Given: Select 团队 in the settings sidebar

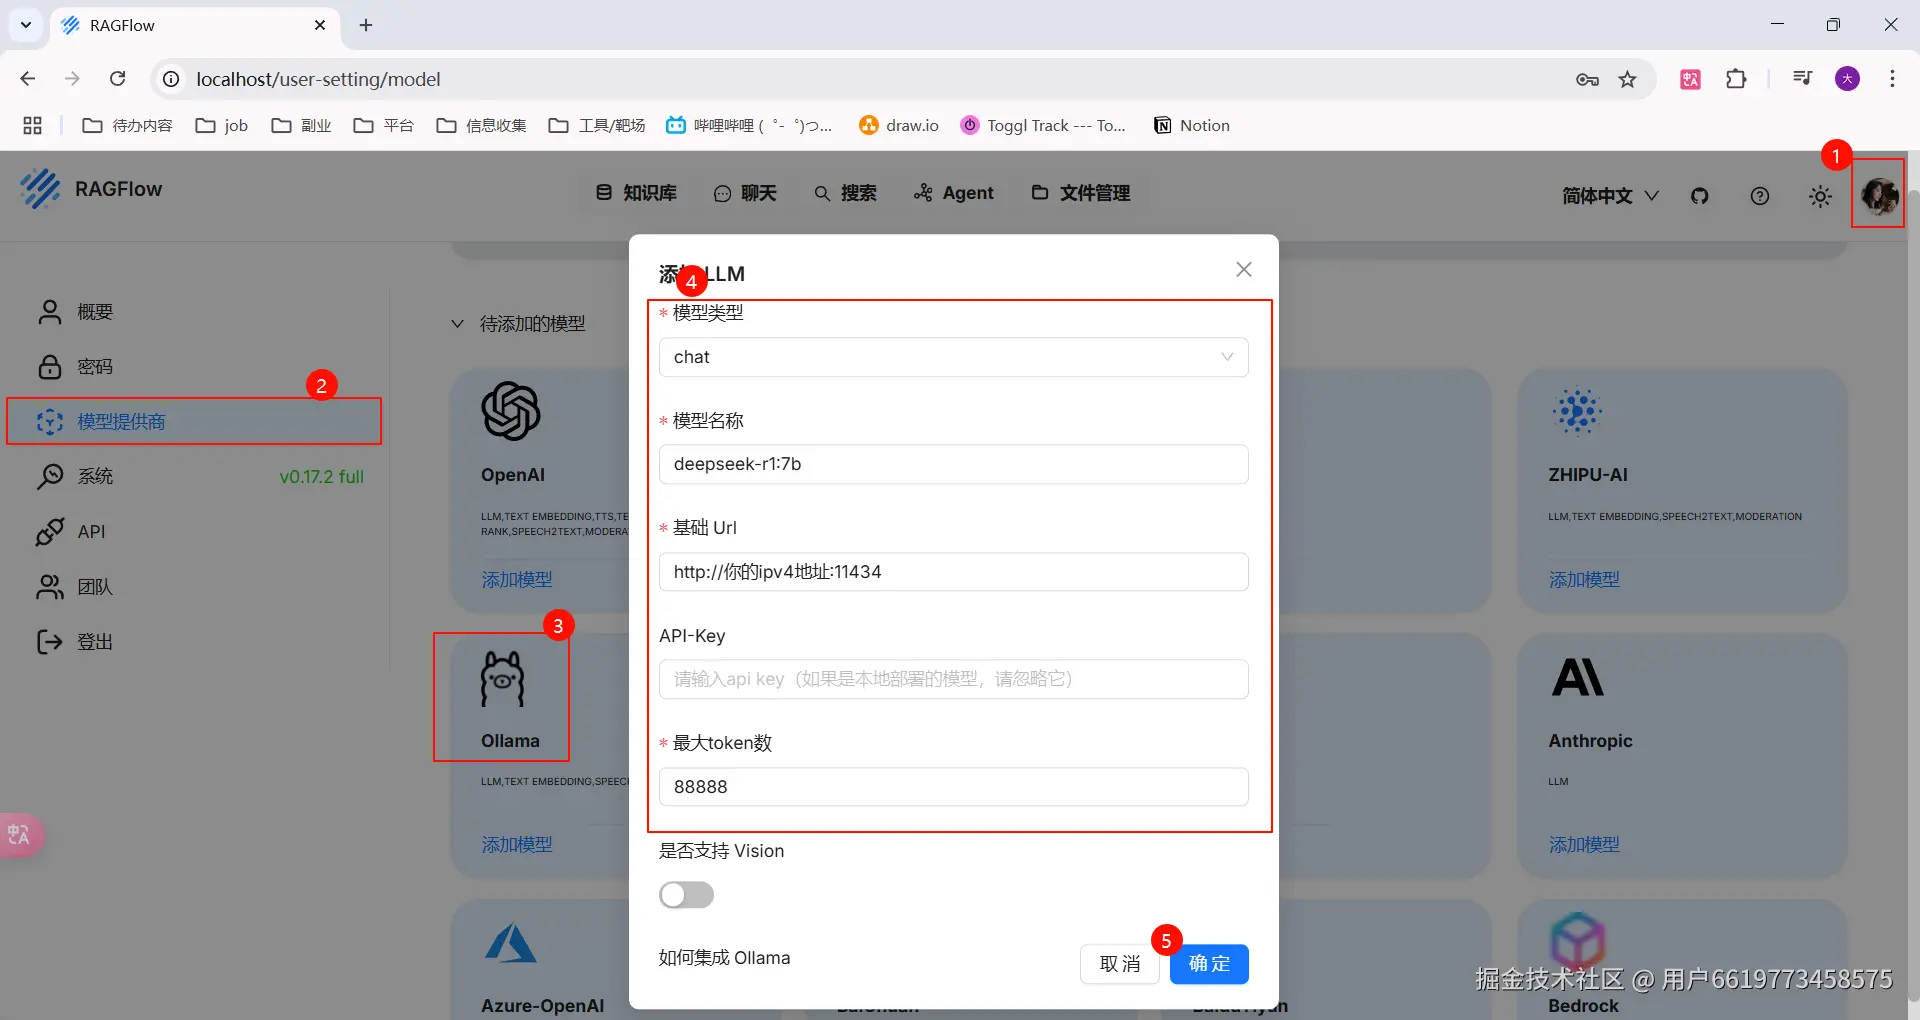Looking at the screenshot, I should tap(195, 587).
